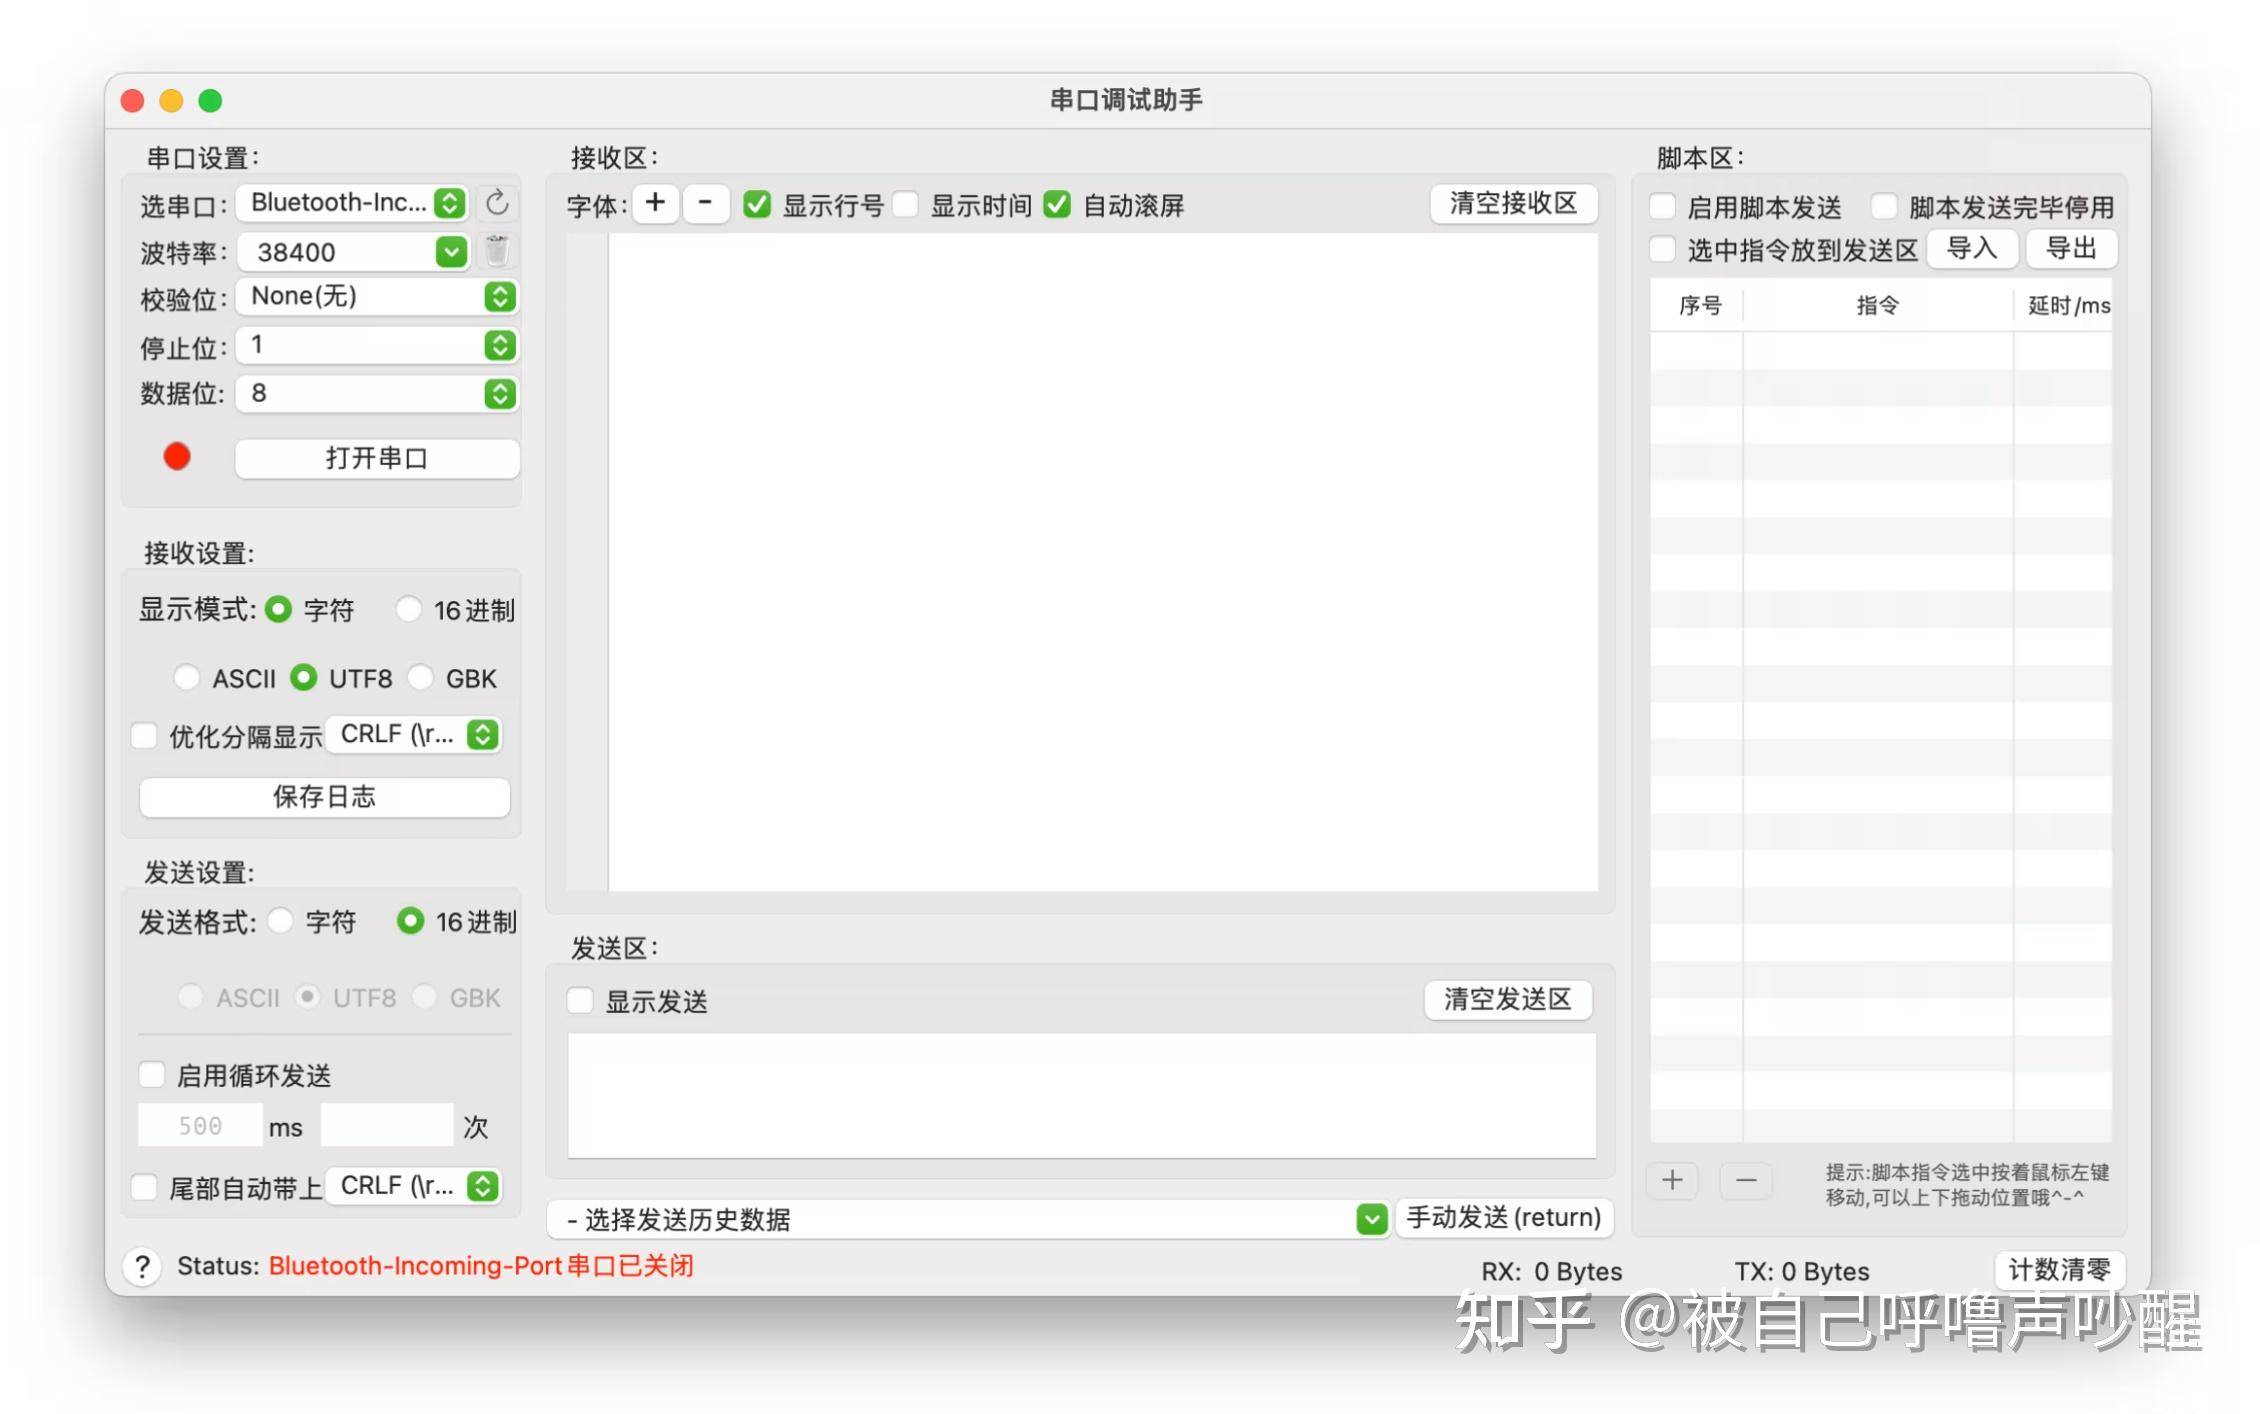Click the 计数清零 button
The height and width of the screenshot is (1414, 2260).
tap(2059, 1270)
